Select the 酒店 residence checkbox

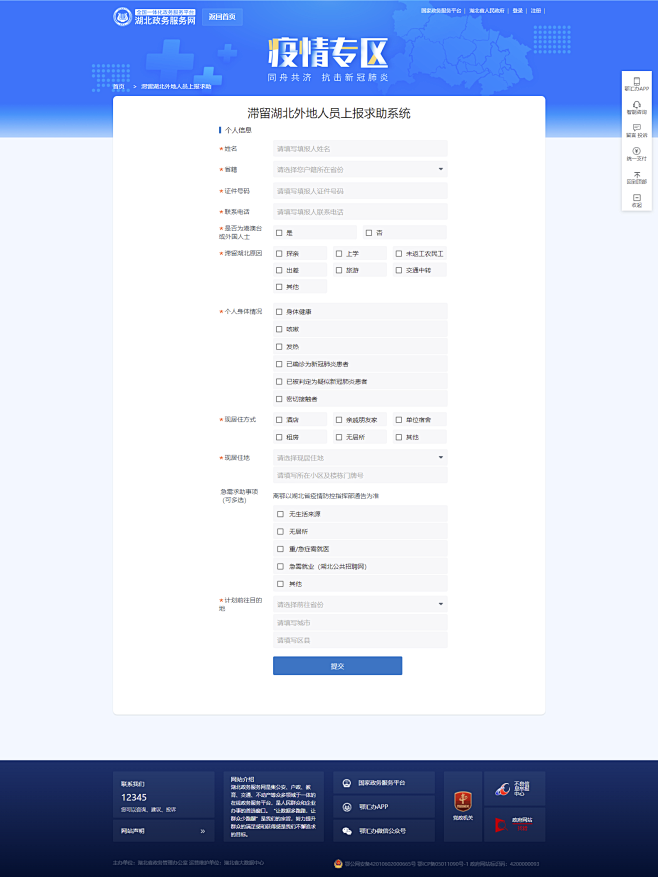click(280, 420)
